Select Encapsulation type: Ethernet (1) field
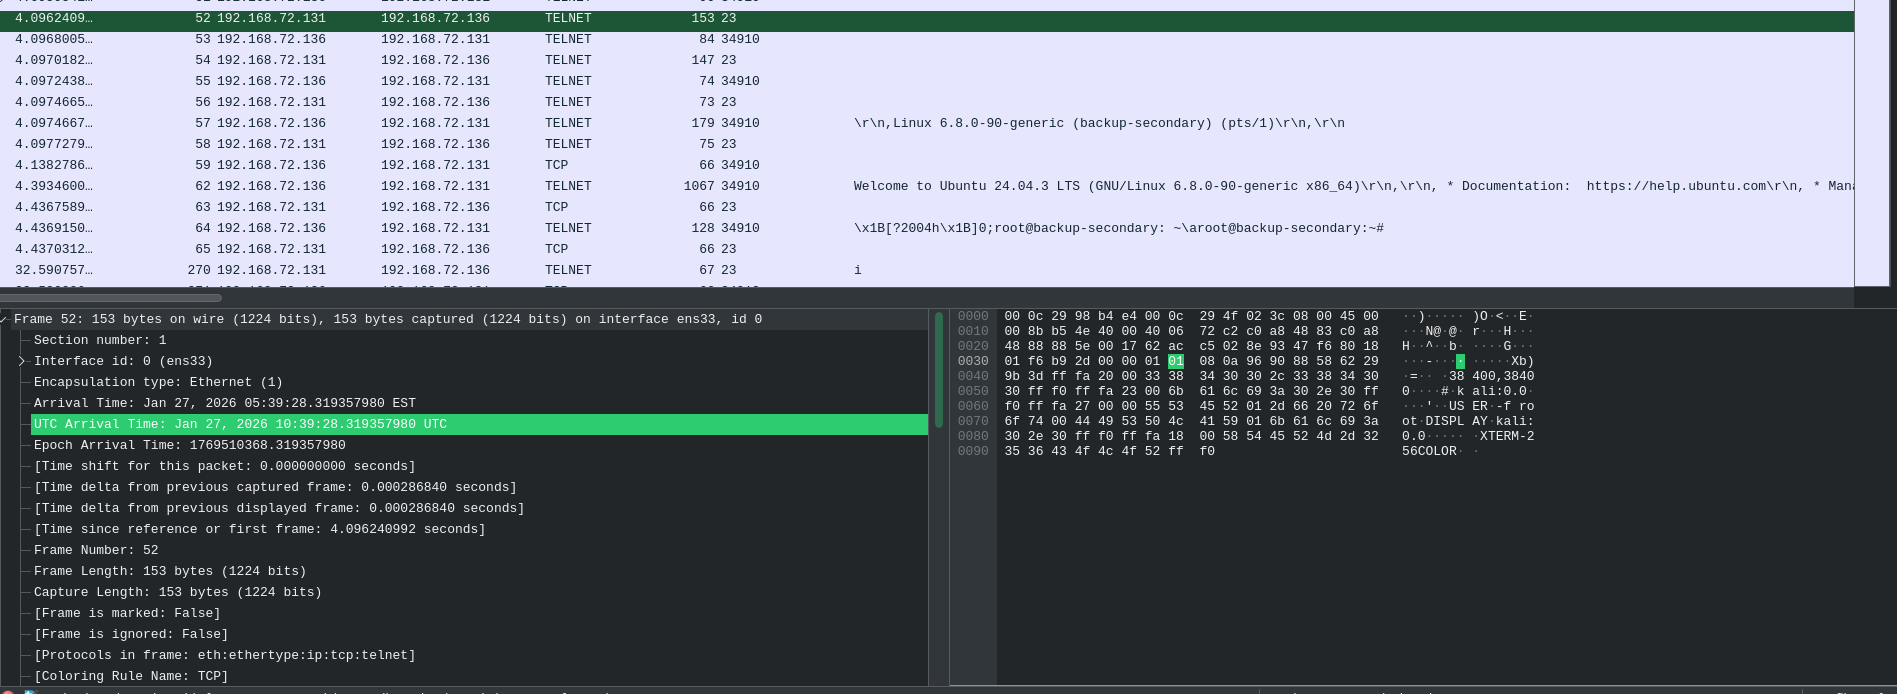The image size is (1897, 694). click(479, 382)
